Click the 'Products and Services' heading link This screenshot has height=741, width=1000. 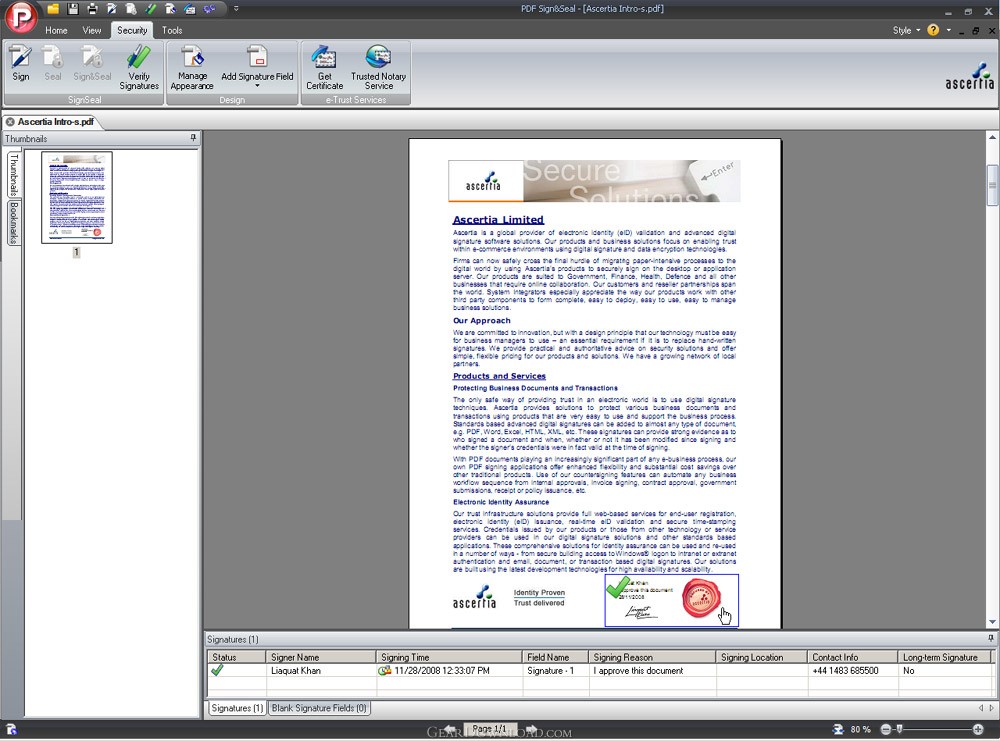(499, 376)
